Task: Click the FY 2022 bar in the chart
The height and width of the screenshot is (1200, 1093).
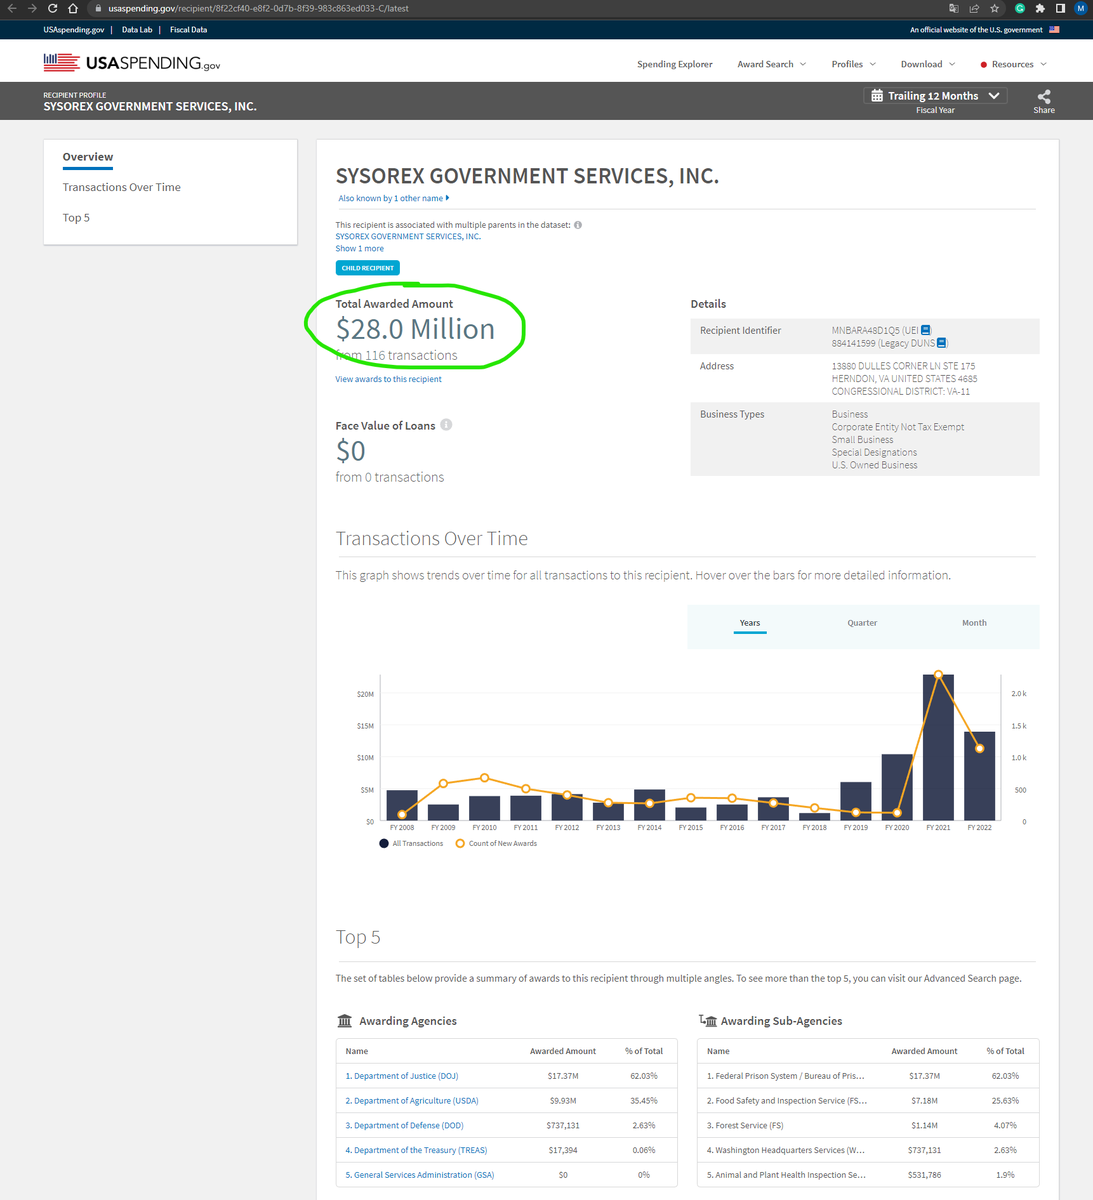Action: [x=979, y=776]
